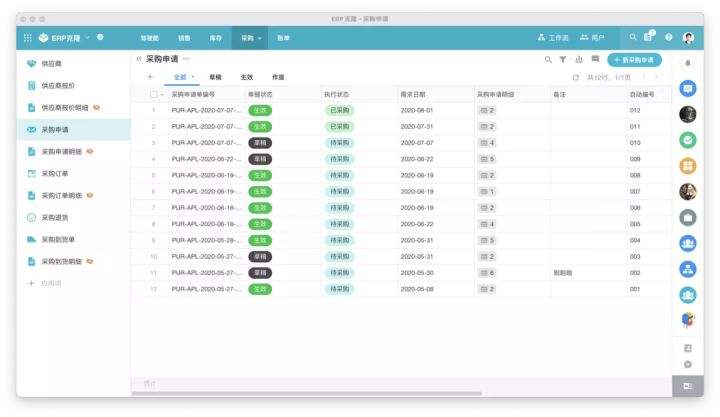Open the help question mark icon
The height and width of the screenshot is (417, 720).
pos(669,38)
